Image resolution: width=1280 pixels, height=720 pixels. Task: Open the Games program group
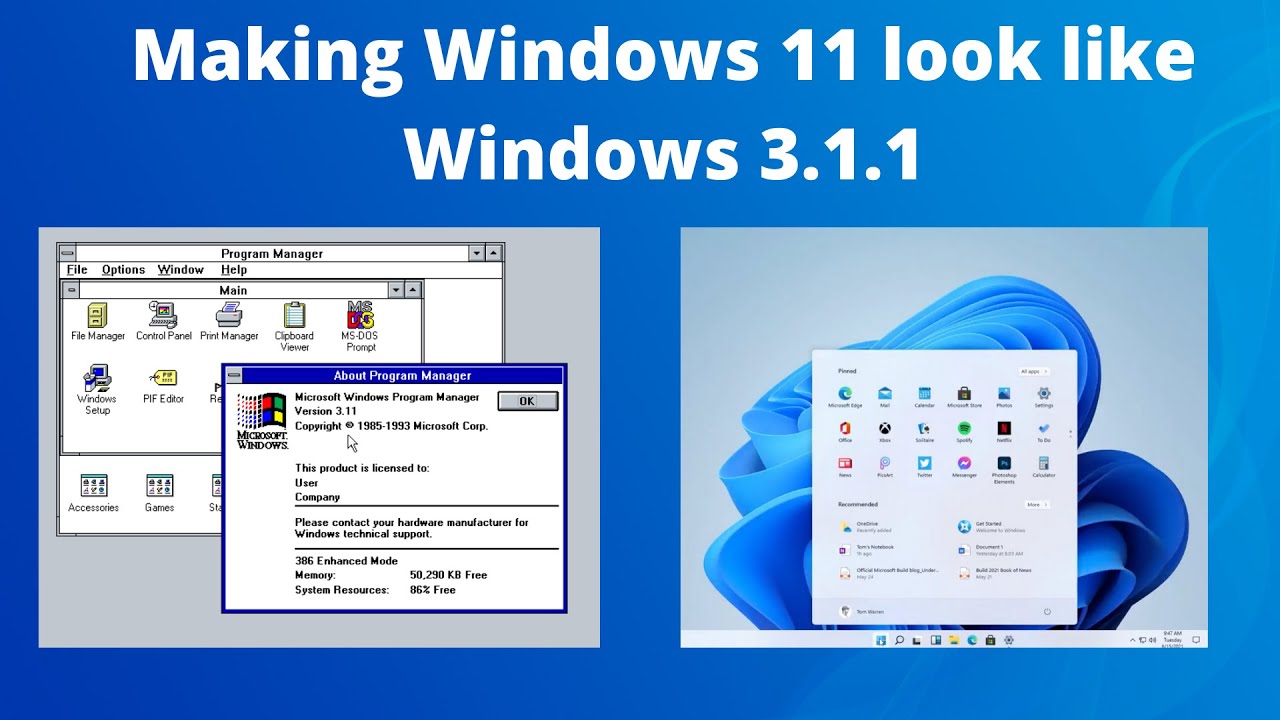pyautogui.click(x=159, y=494)
